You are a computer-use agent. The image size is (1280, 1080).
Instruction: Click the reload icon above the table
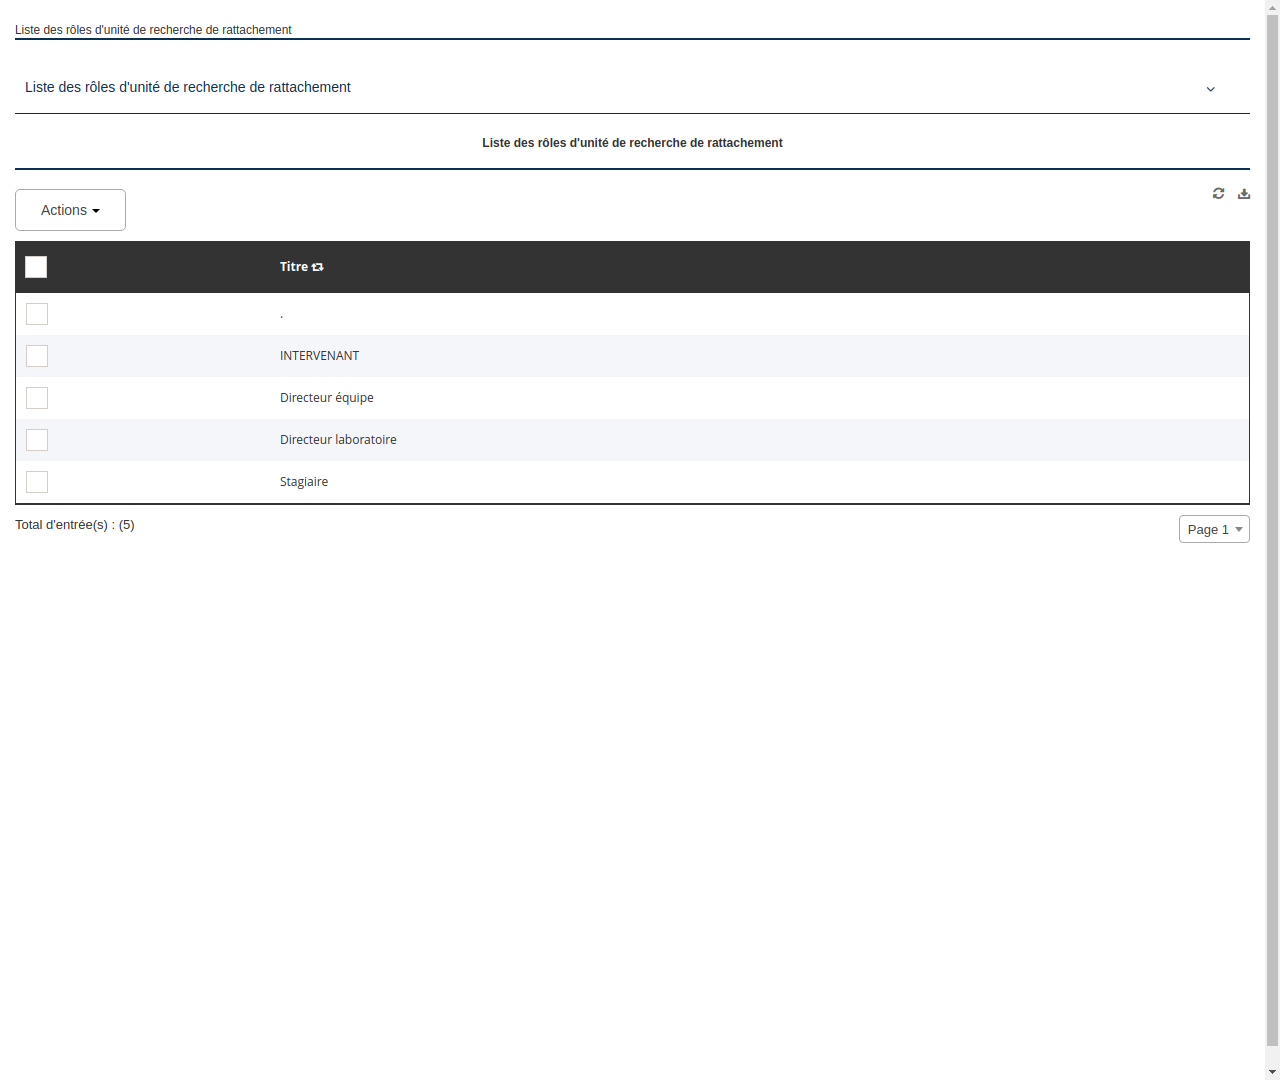(1218, 193)
